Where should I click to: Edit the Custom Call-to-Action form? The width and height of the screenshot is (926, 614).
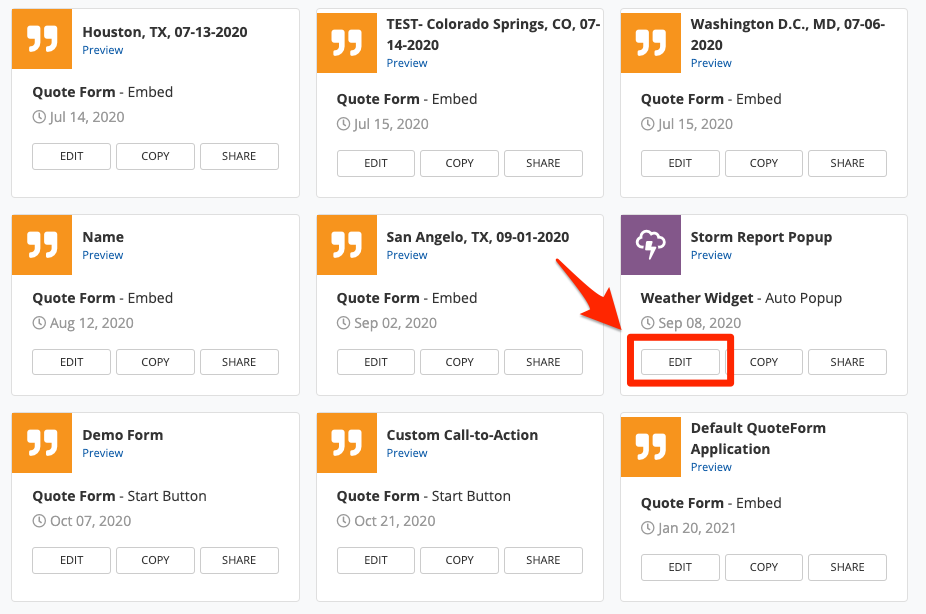pos(376,560)
